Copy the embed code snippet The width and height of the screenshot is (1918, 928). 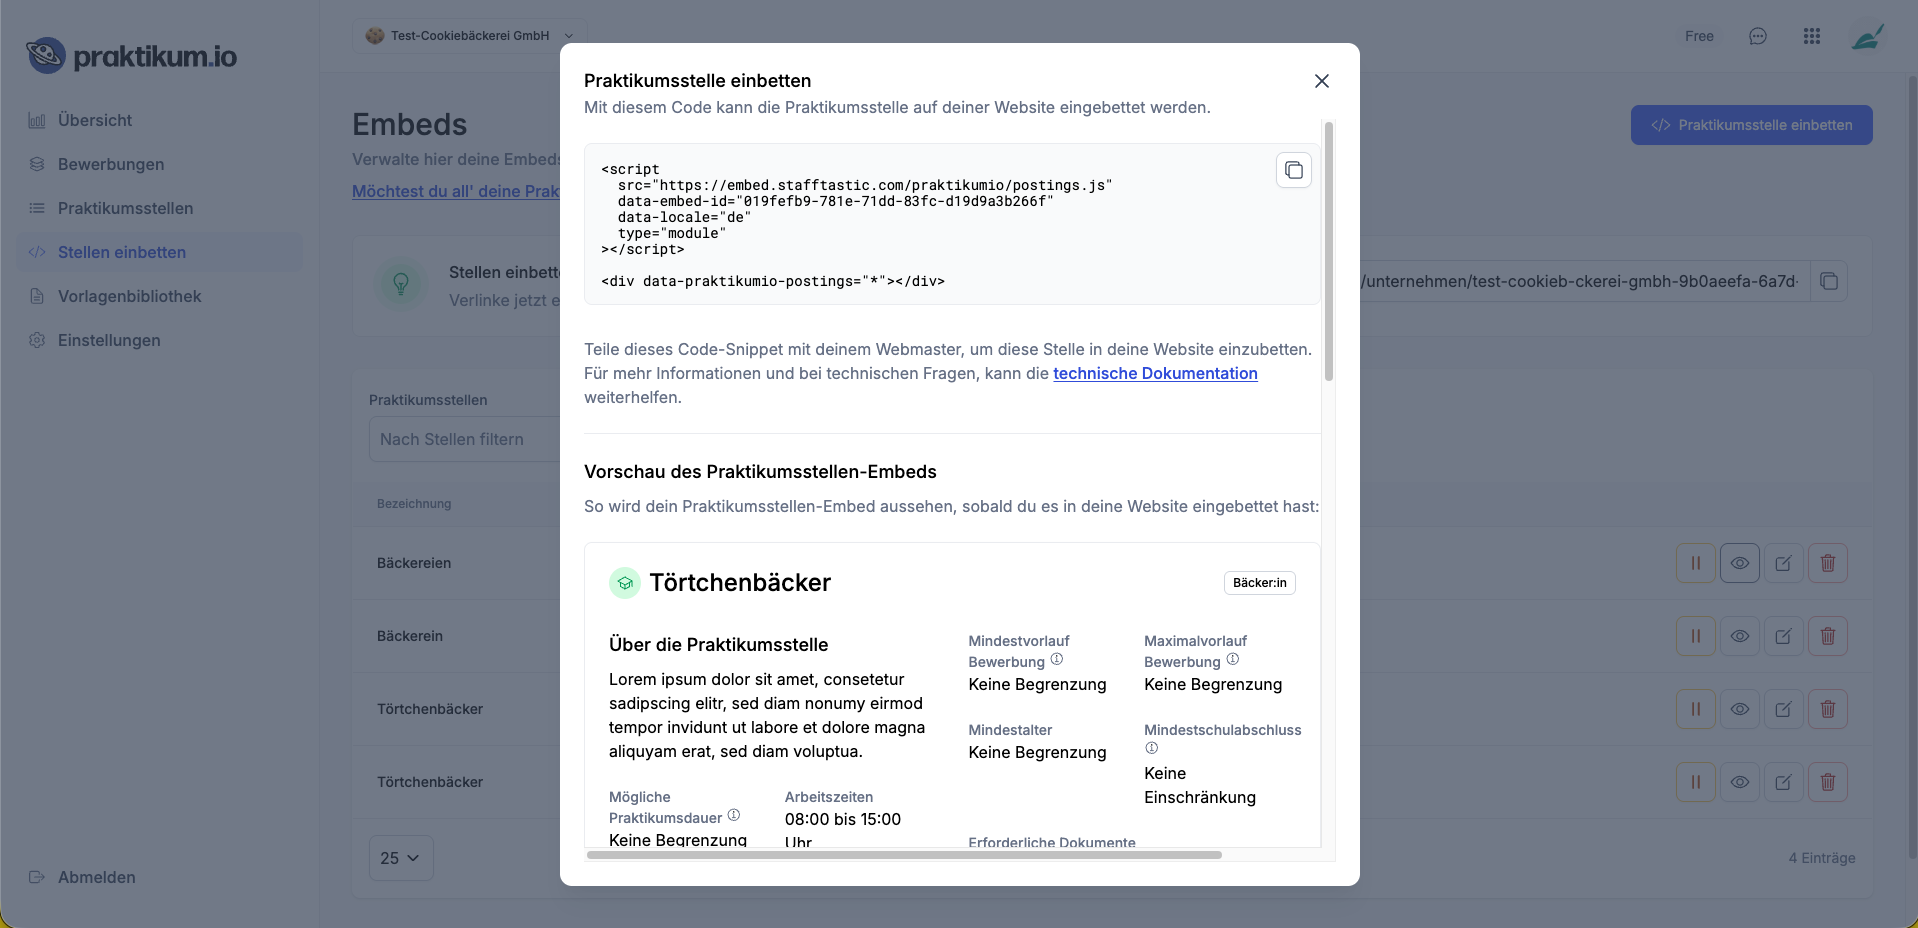coord(1294,170)
